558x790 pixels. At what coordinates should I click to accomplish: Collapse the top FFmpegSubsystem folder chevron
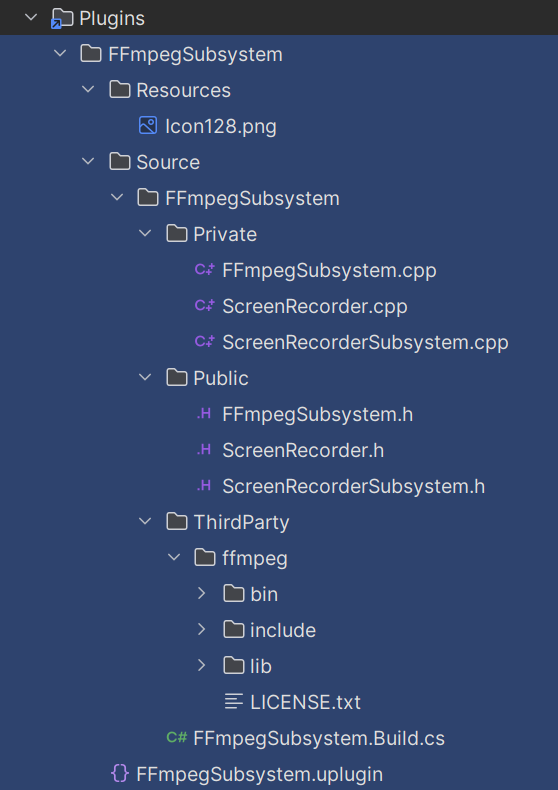[x=60, y=53]
